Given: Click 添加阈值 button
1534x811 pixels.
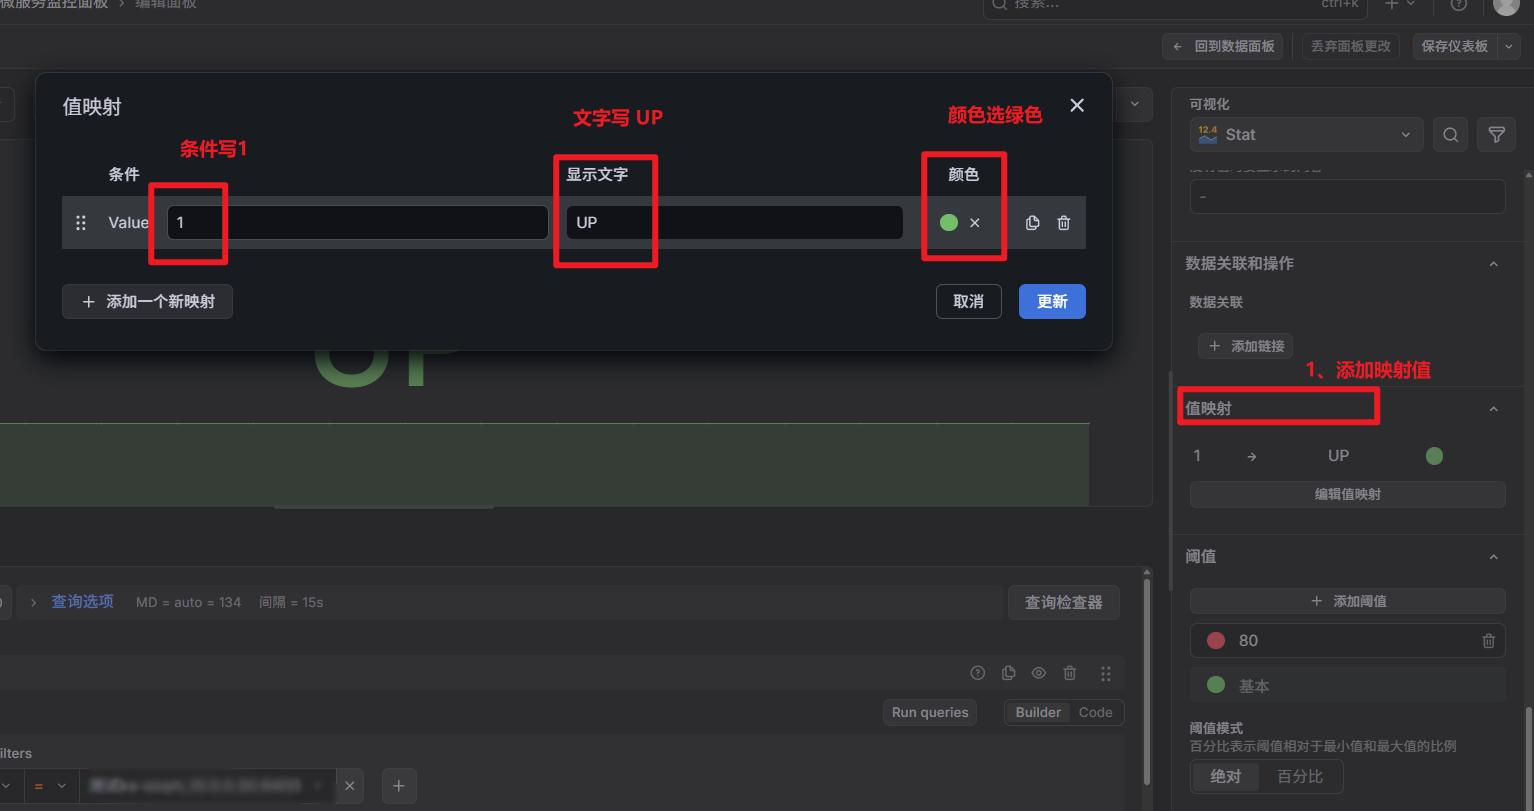Looking at the screenshot, I should (x=1347, y=601).
